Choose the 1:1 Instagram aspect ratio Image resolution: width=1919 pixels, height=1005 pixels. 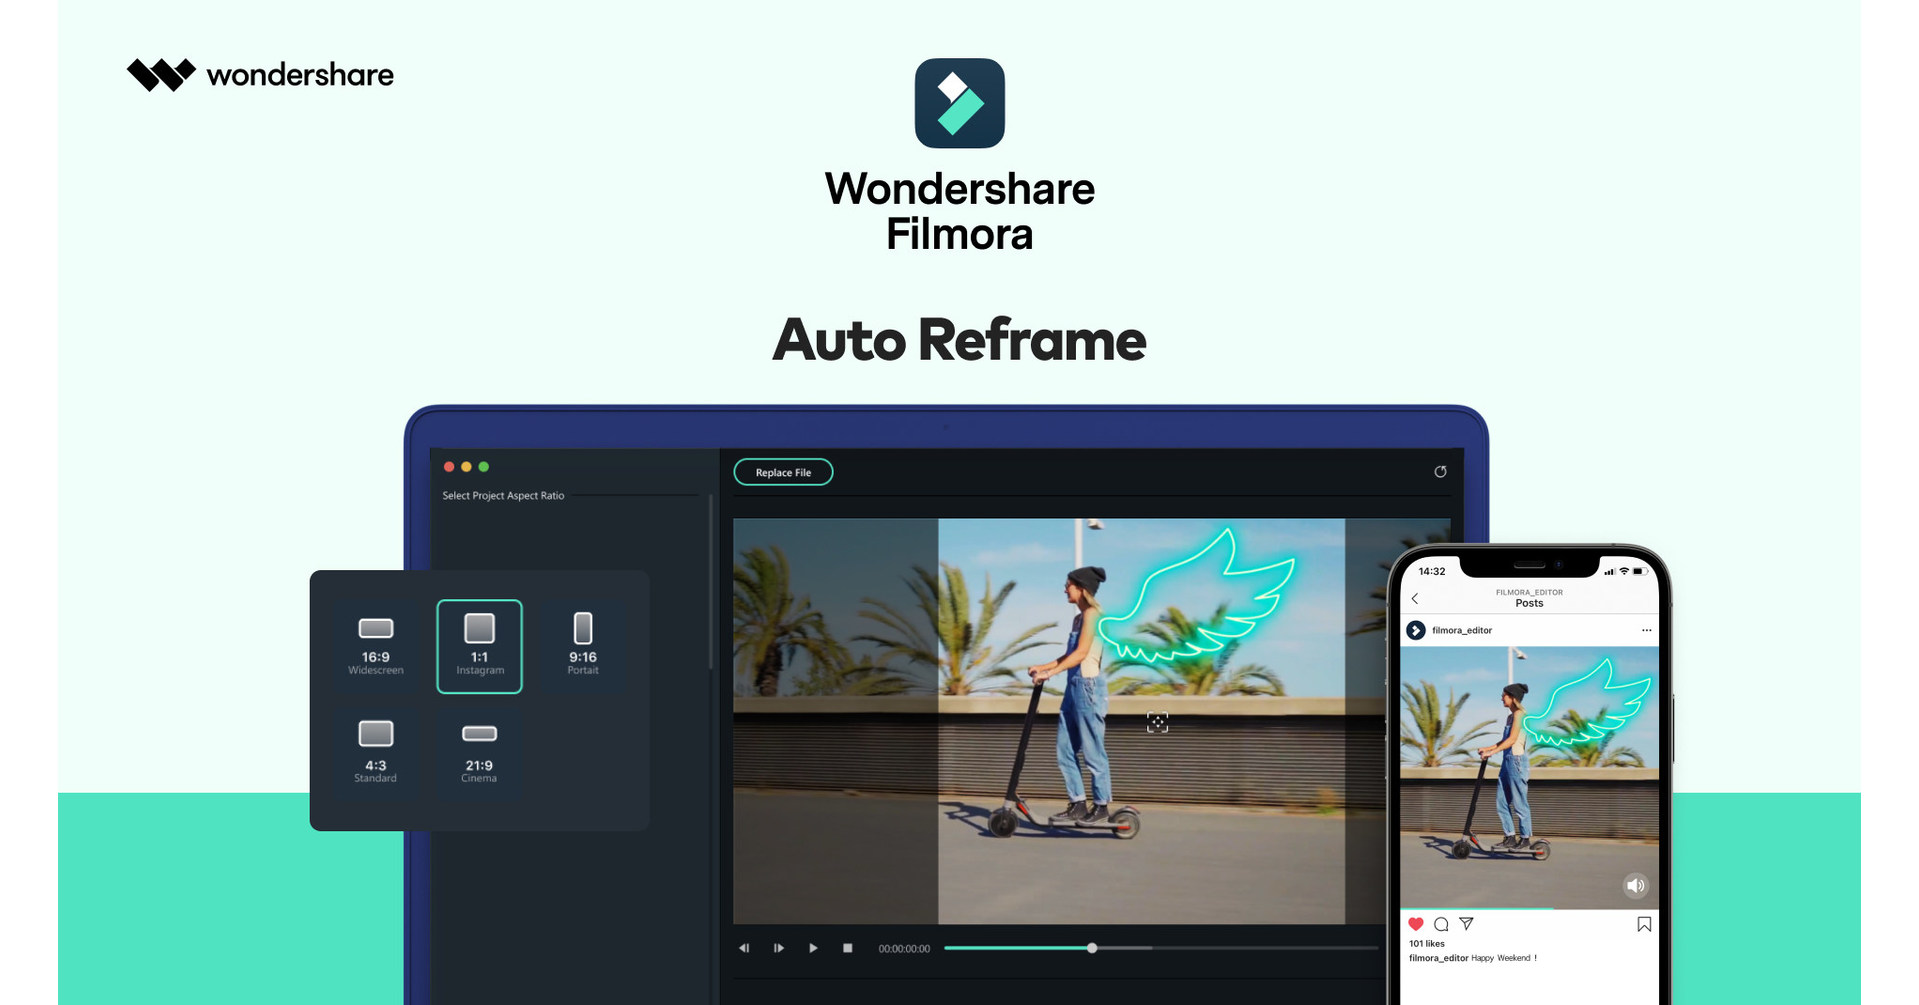[x=479, y=646]
